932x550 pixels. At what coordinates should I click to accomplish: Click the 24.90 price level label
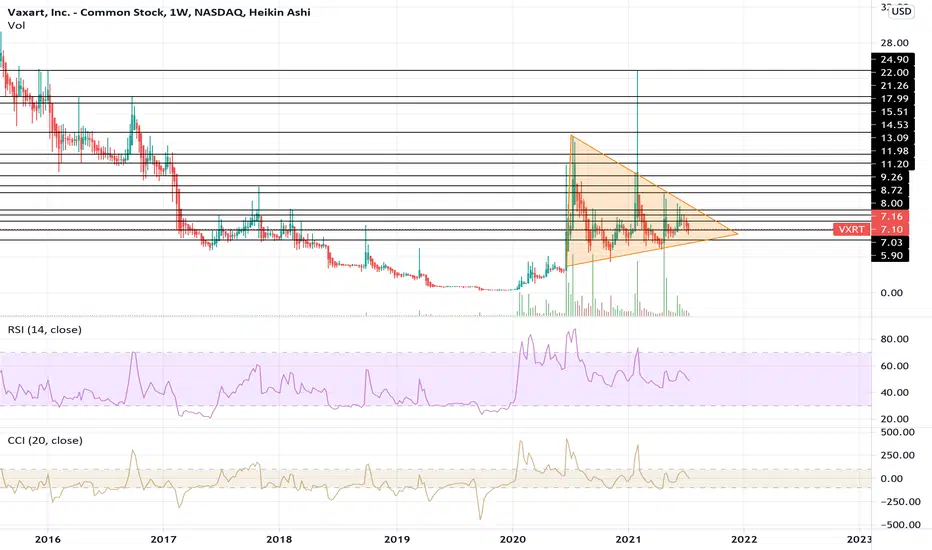pos(895,59)
